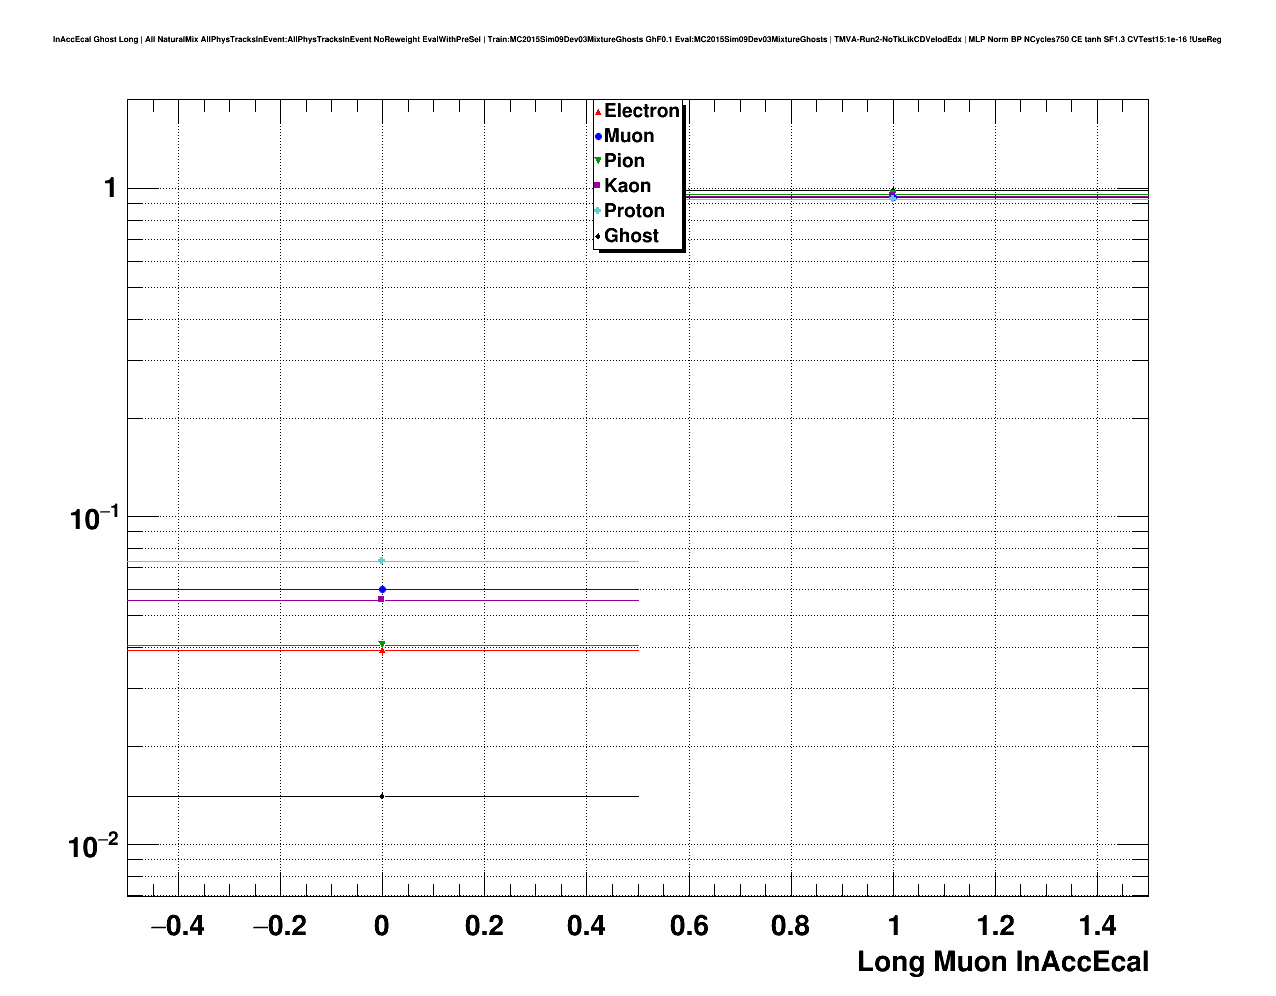The width and height of the screenshot is (1276, 996).
Task: Click the x-axis label 1.4
Action: [1098, 926]
